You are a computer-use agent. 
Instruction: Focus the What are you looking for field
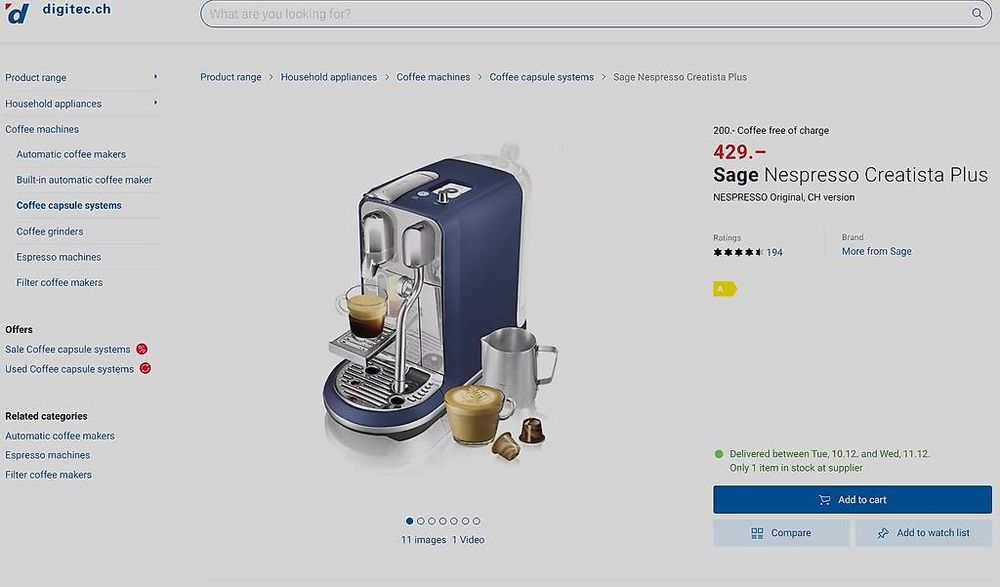587,13
